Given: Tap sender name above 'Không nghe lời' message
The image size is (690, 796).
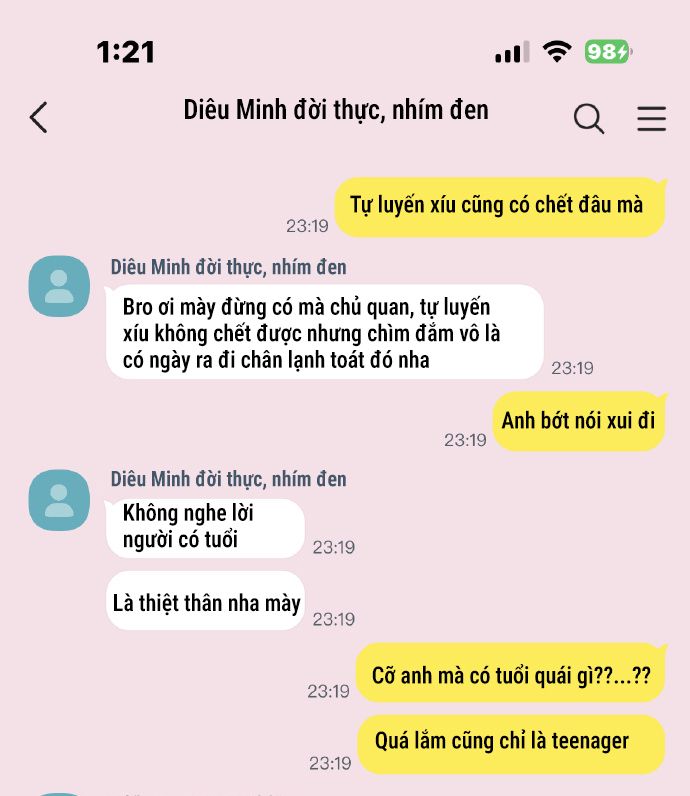Looking at the screenshot, I should point(228,479).
